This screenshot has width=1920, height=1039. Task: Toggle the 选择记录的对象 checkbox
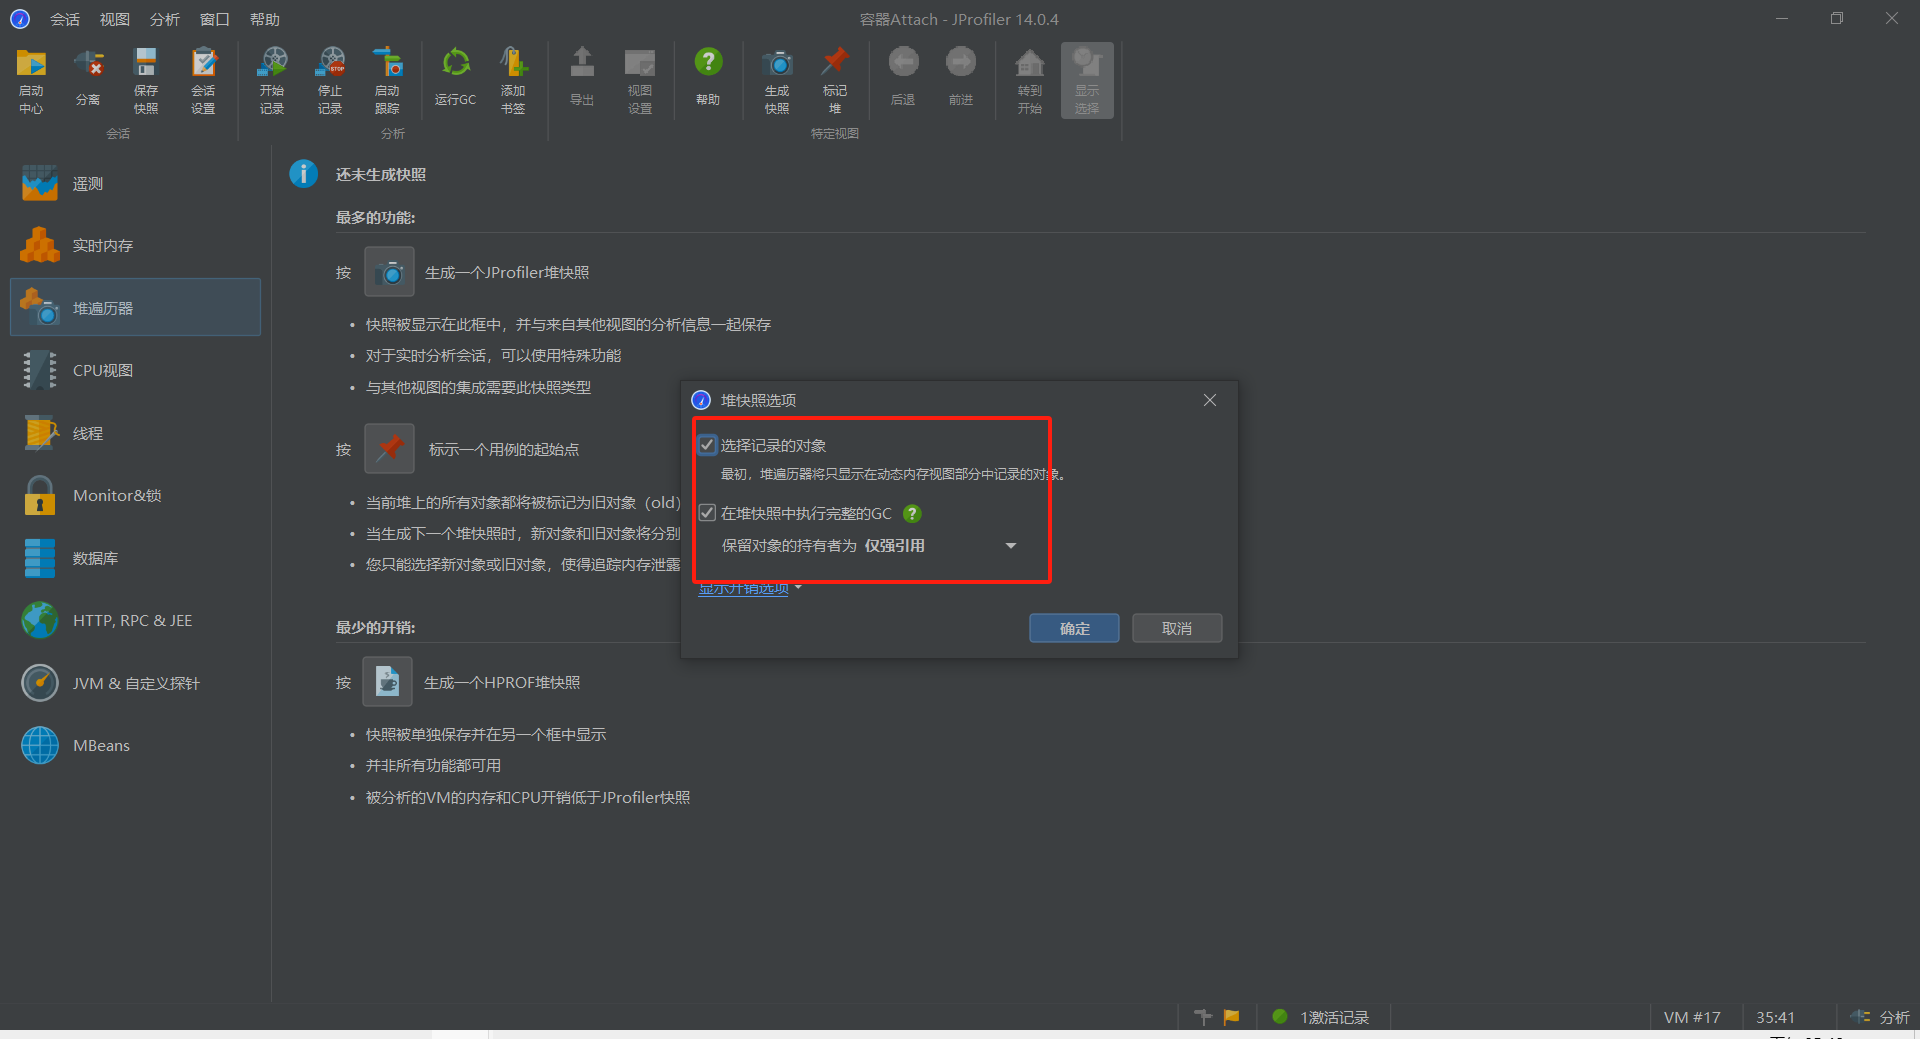click(x=707, y=445)
